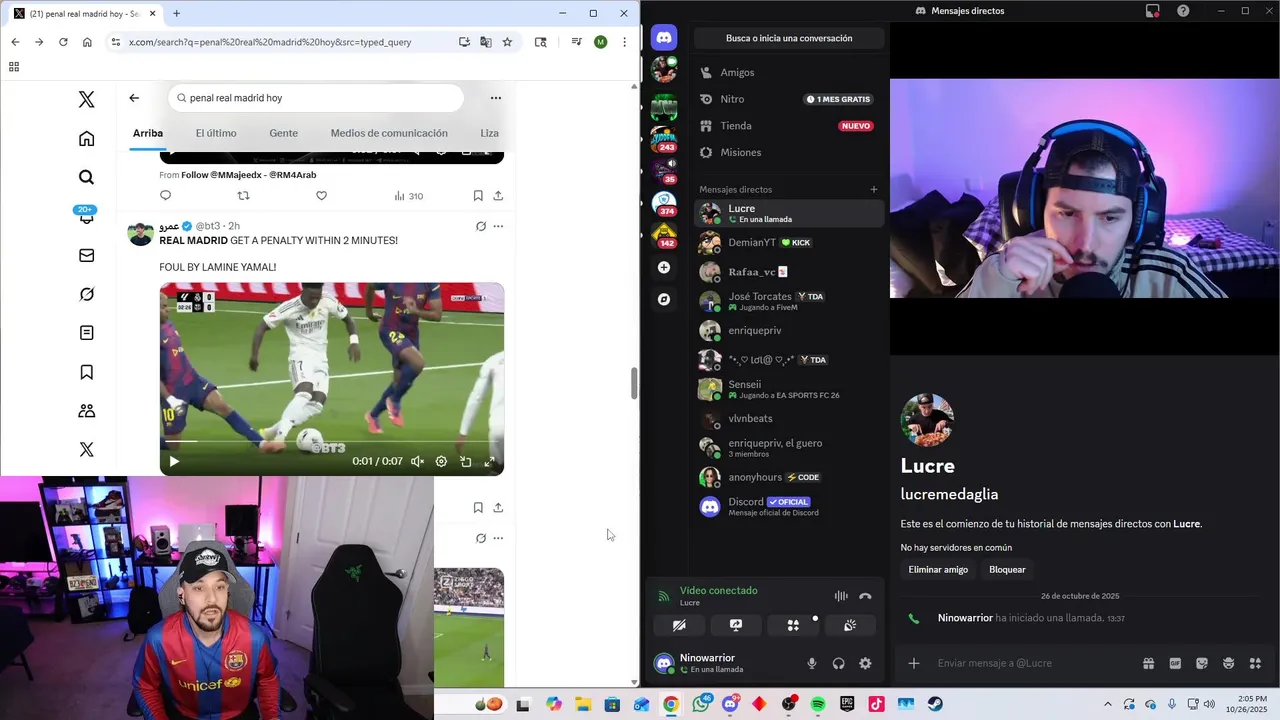The height and width of the screenshot is (720, 1280).
Task: Repost the post with 310 views
Action: 243,196
